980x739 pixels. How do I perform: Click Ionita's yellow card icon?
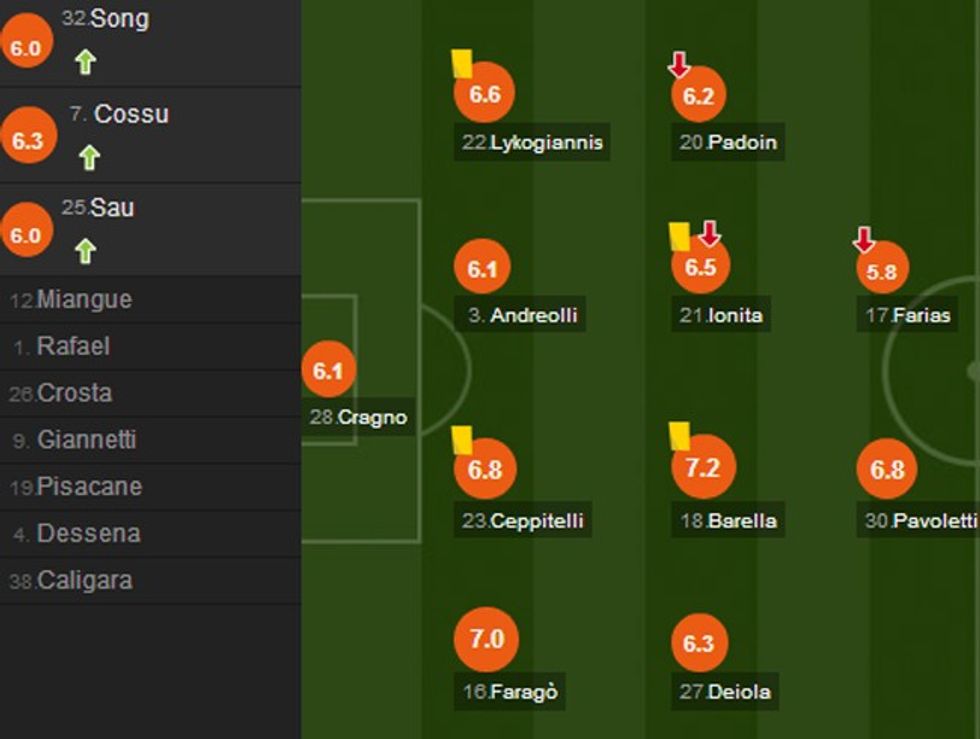(680, 236)
